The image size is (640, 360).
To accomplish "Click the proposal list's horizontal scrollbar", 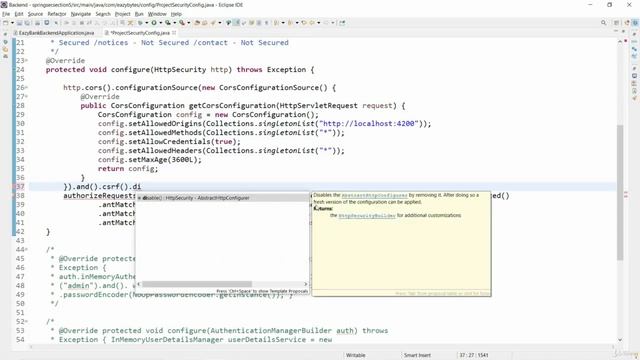I will (x=197, y=284).
